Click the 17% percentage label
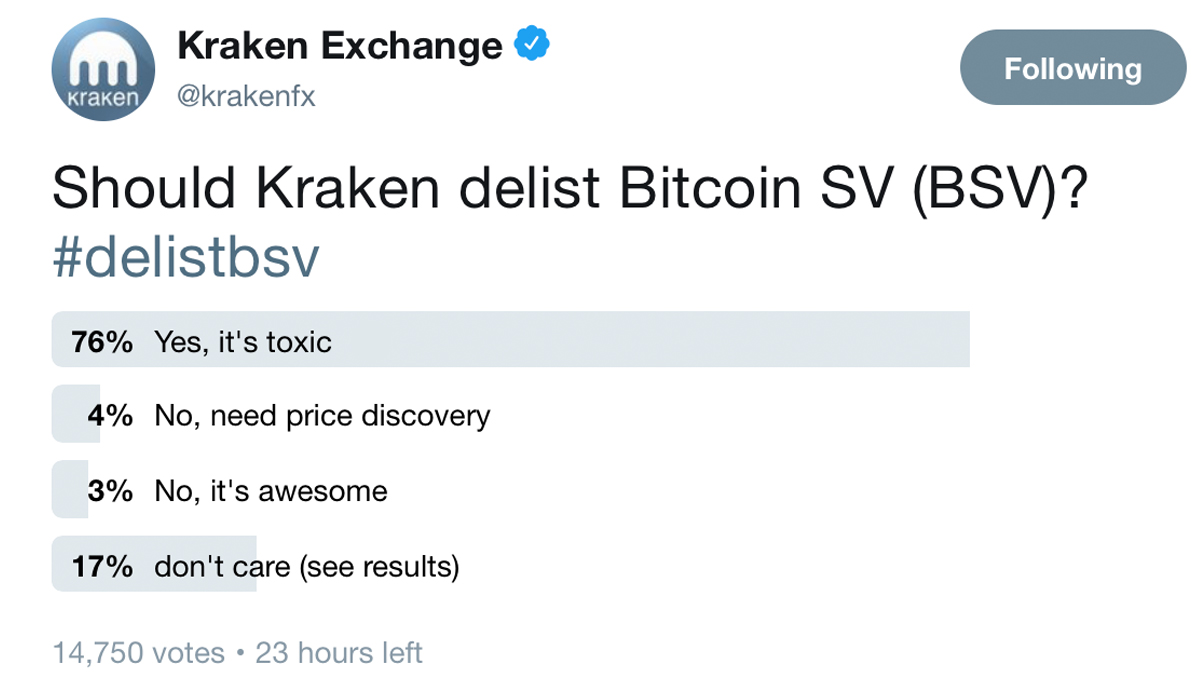This screenshot has width=1200, height=700. 105,565
